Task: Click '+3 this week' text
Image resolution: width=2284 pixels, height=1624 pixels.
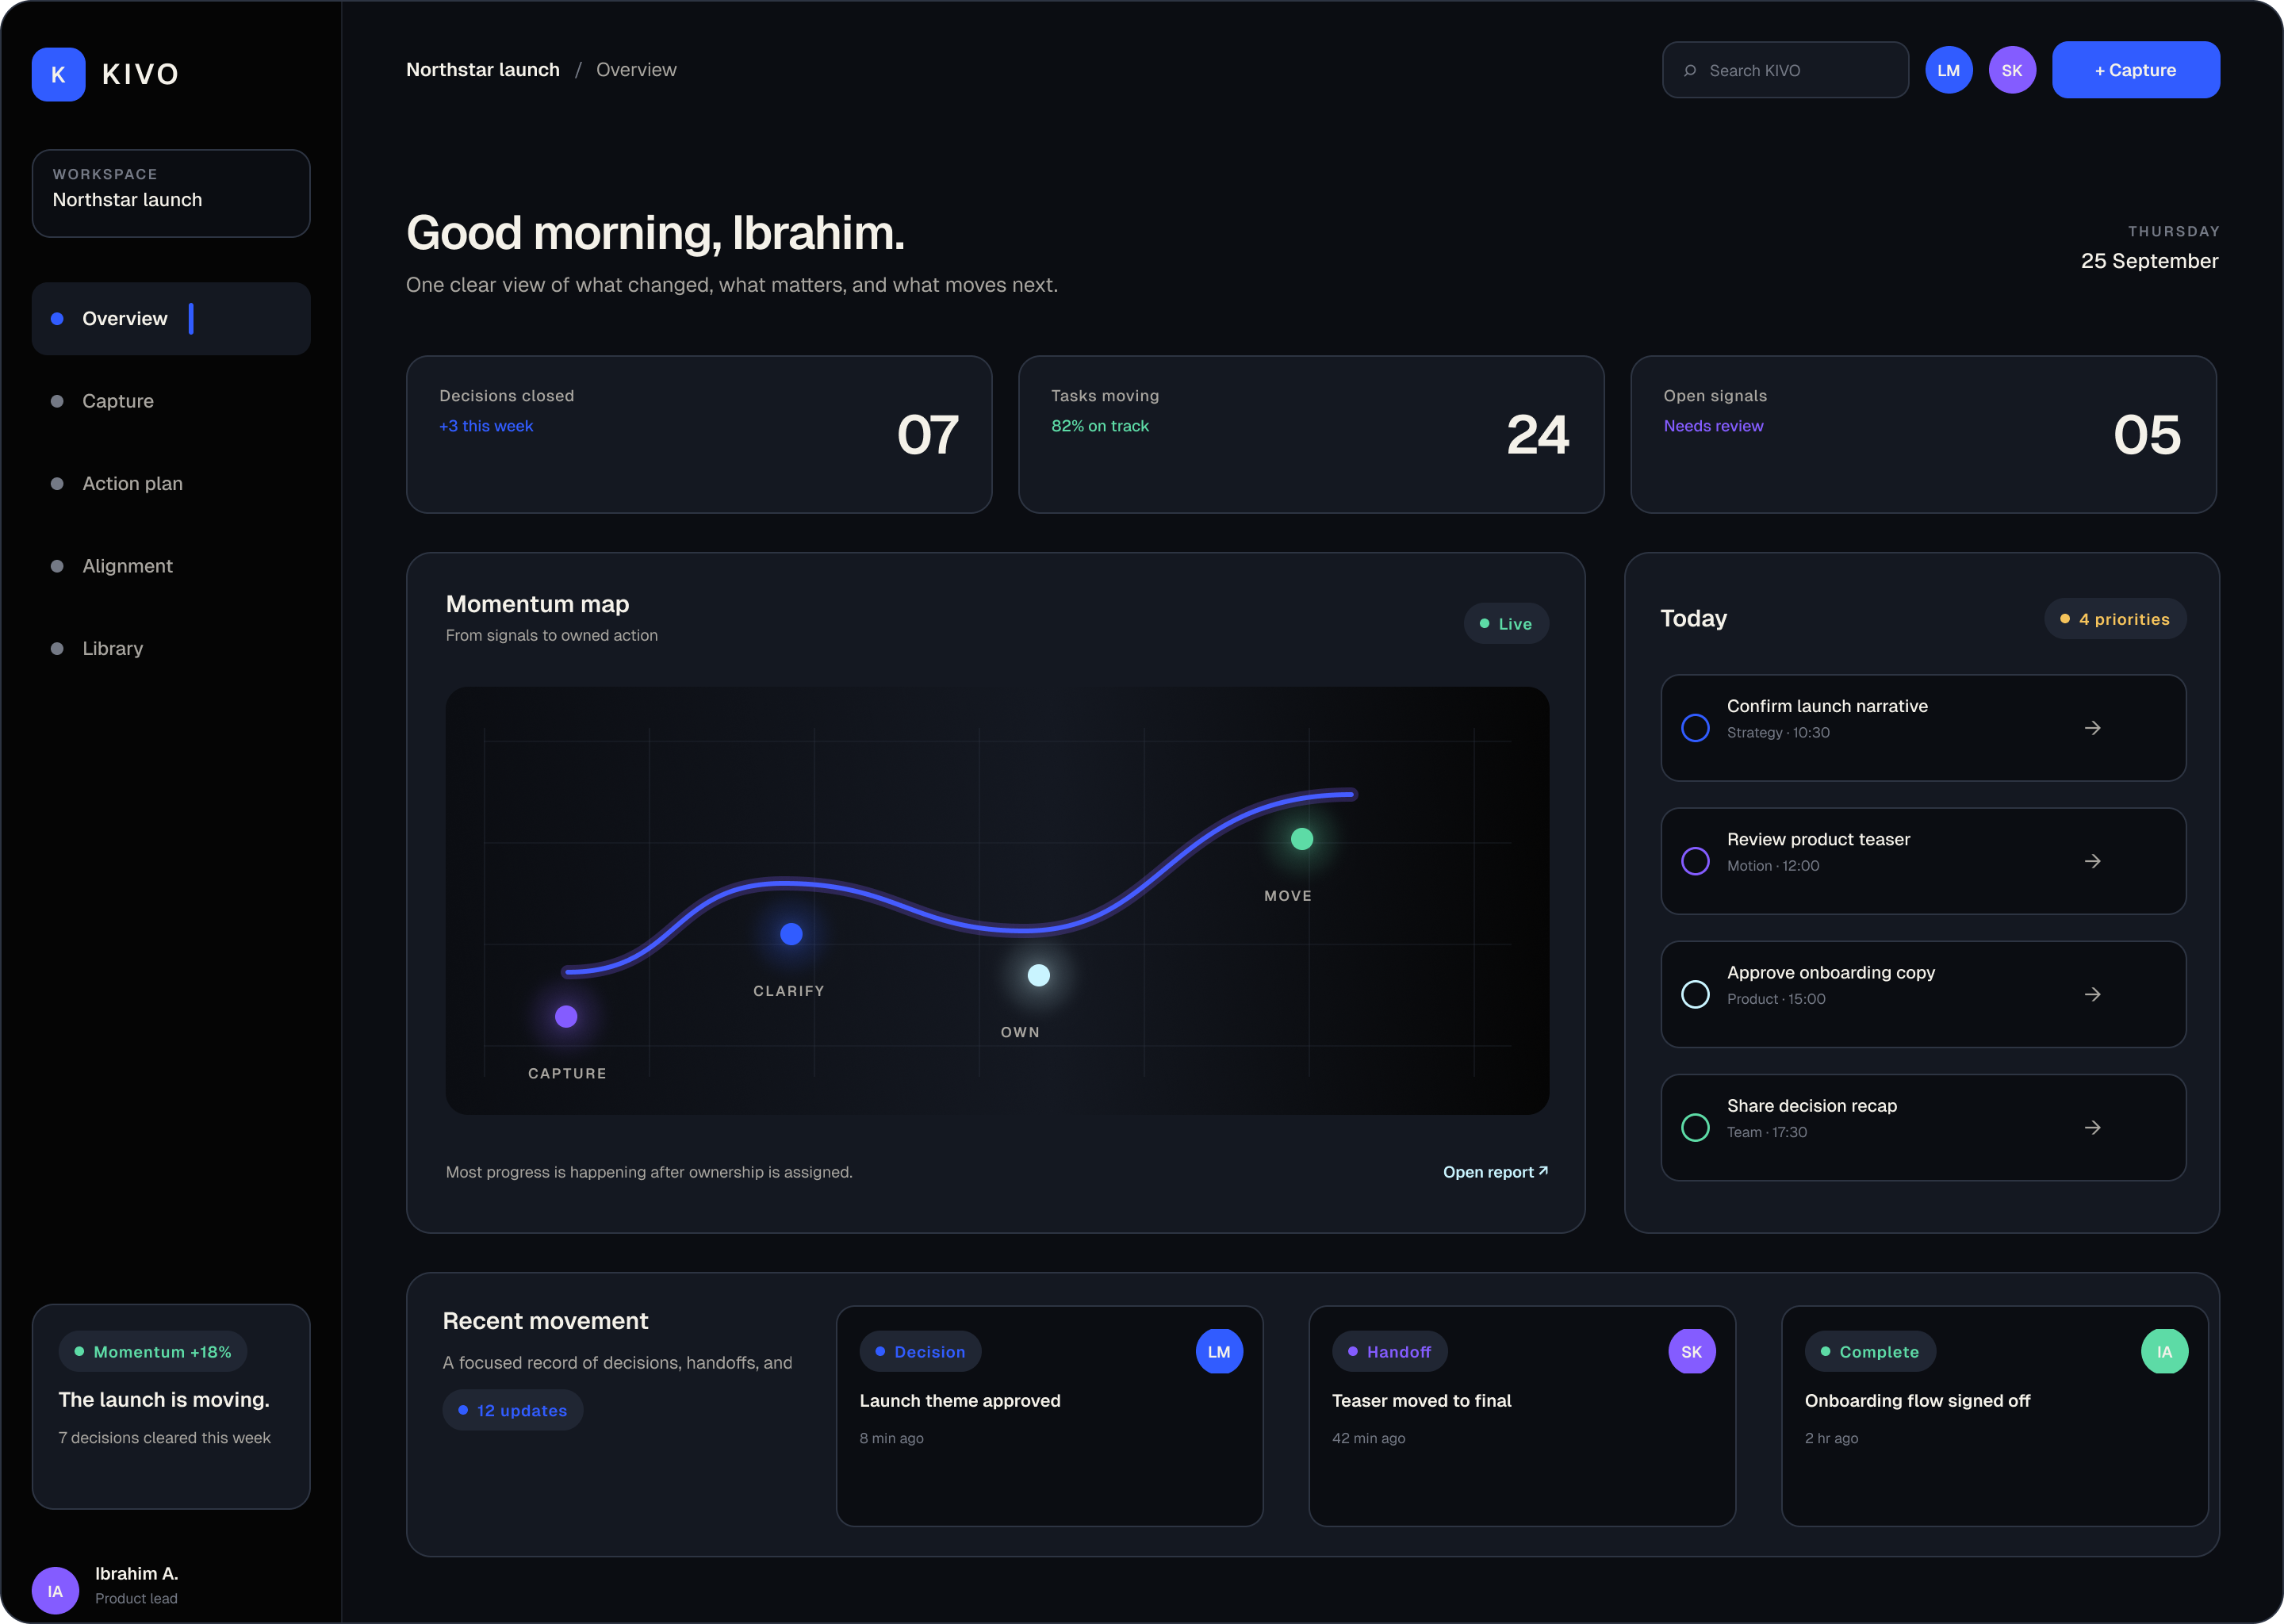Action: (486, 426)
